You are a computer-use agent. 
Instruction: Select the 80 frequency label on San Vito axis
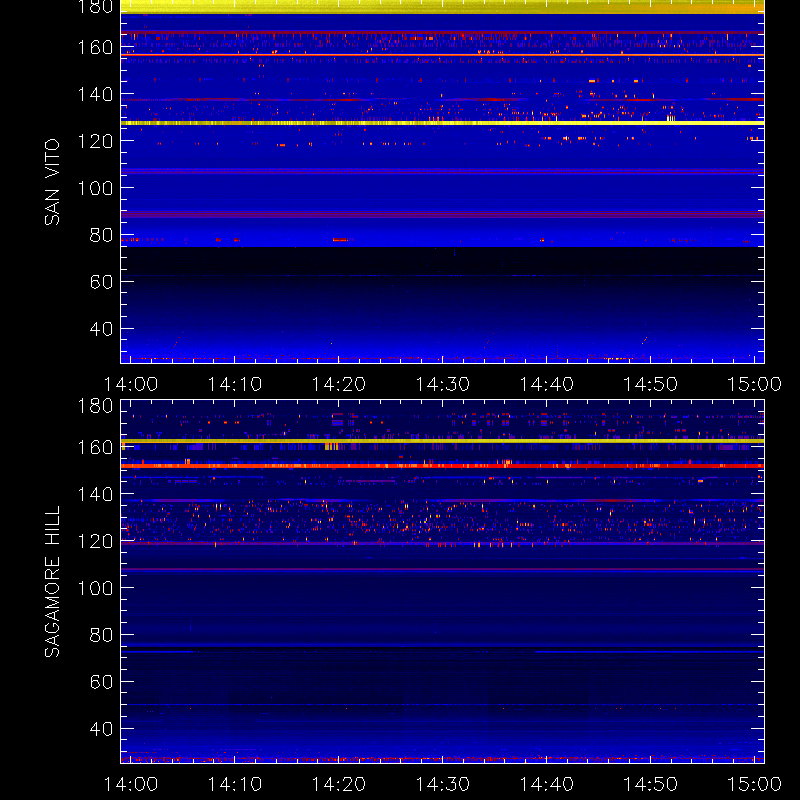[x=101, y=235]
